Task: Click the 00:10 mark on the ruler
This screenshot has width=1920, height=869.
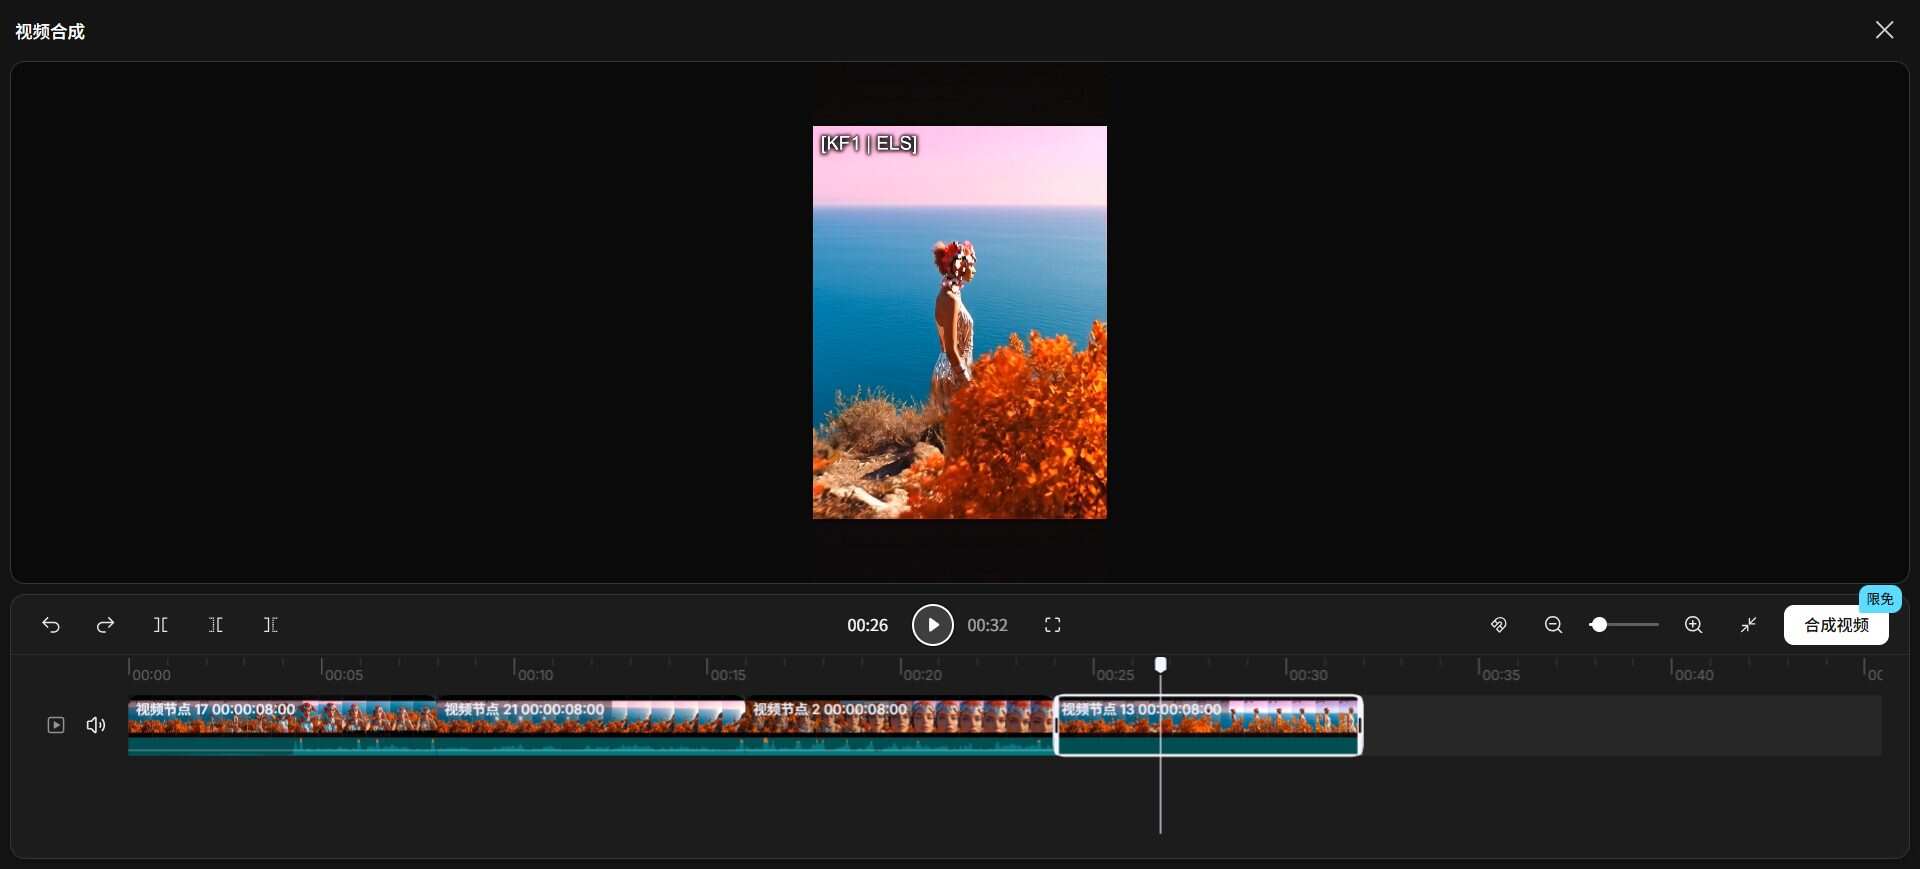Action: point(515,669)
